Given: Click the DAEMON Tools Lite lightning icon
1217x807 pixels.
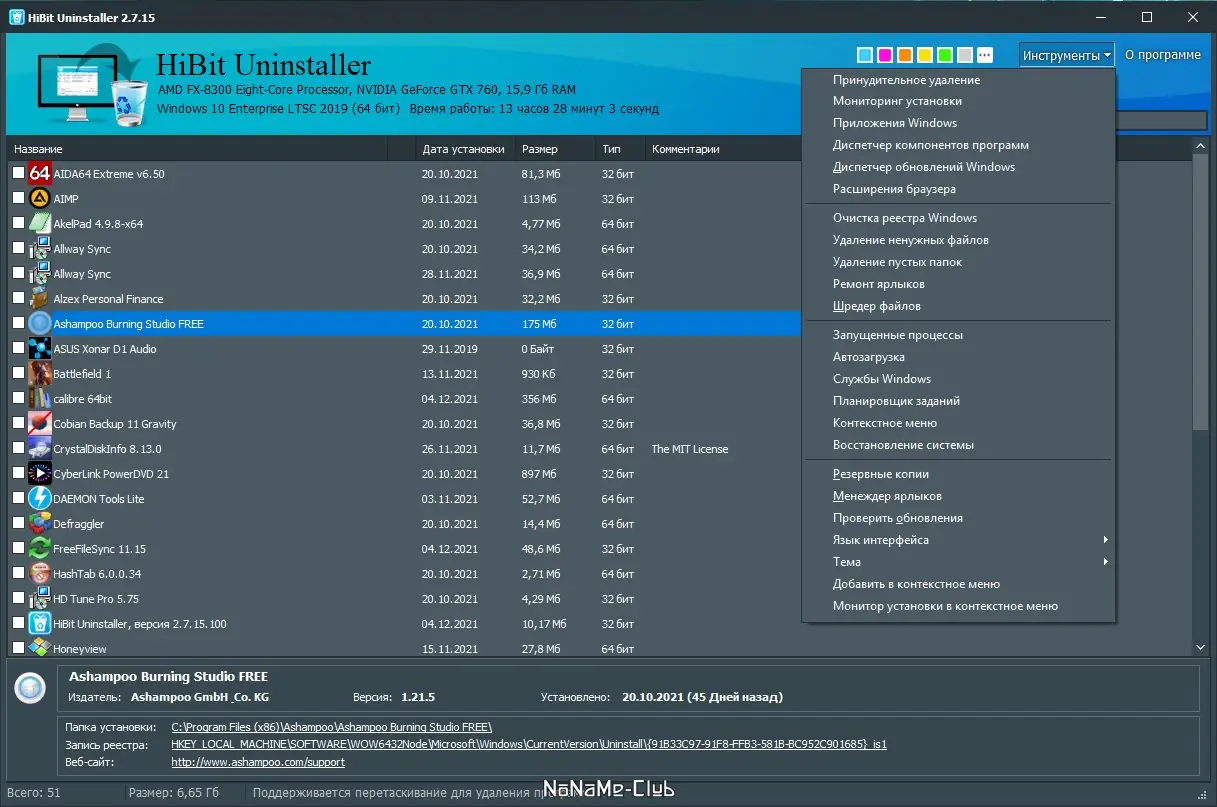Looking at the screenshot, I should pyautogui.click(x=40, y=498).
